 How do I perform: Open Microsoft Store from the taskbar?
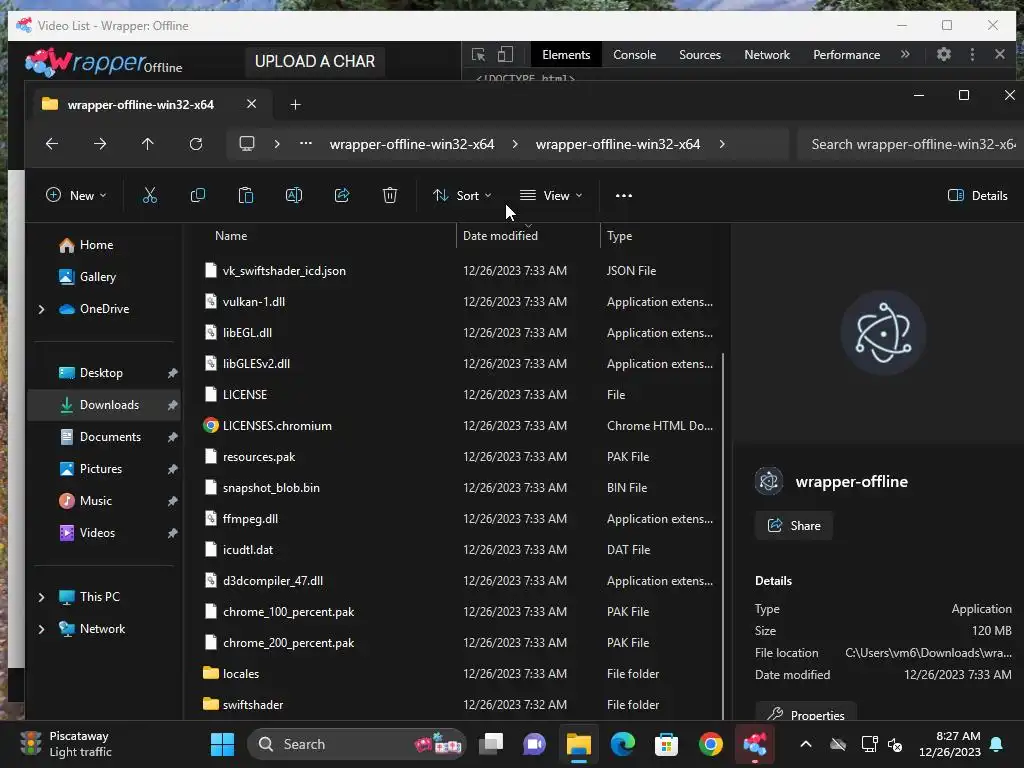tap(666, 744)
